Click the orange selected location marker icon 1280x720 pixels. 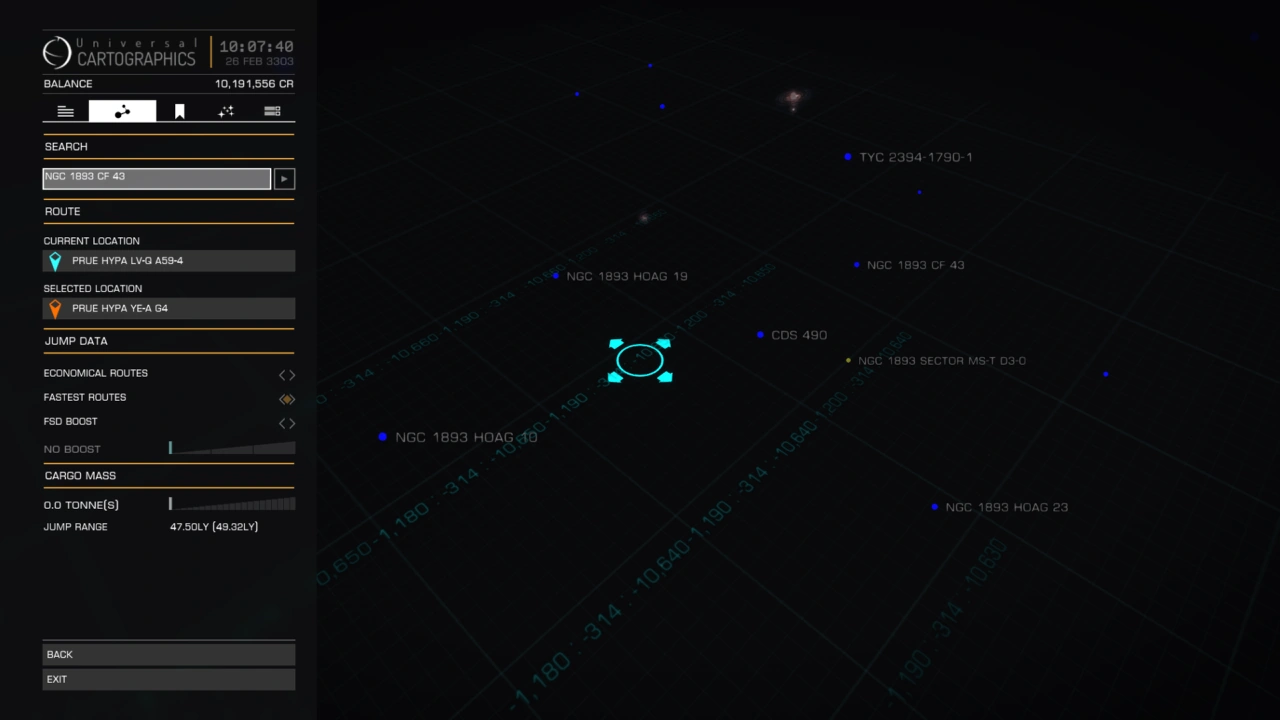click(55, 309)
